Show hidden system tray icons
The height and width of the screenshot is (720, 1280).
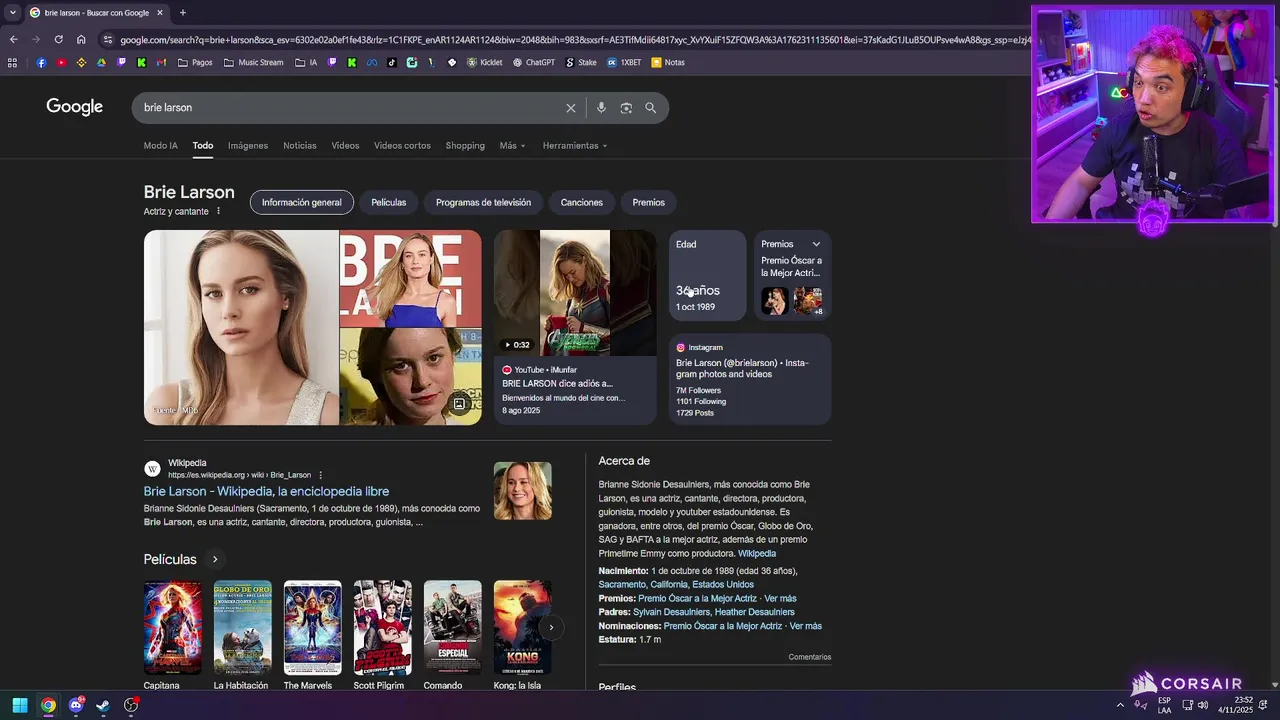(1120, 705)
